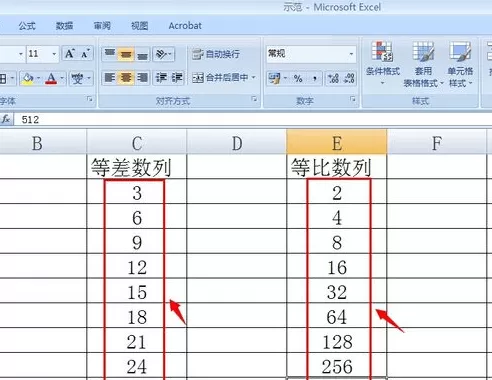Align text left
The width and height of the screenshot is (492, 380).
tap(110, 78)
